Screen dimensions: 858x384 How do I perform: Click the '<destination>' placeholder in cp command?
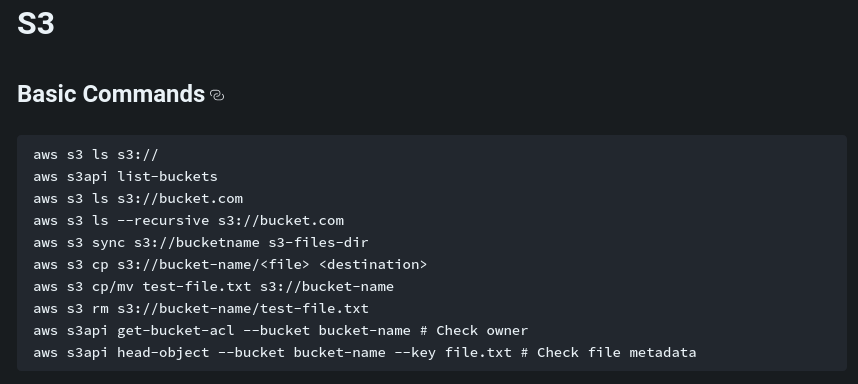point(373,265)
